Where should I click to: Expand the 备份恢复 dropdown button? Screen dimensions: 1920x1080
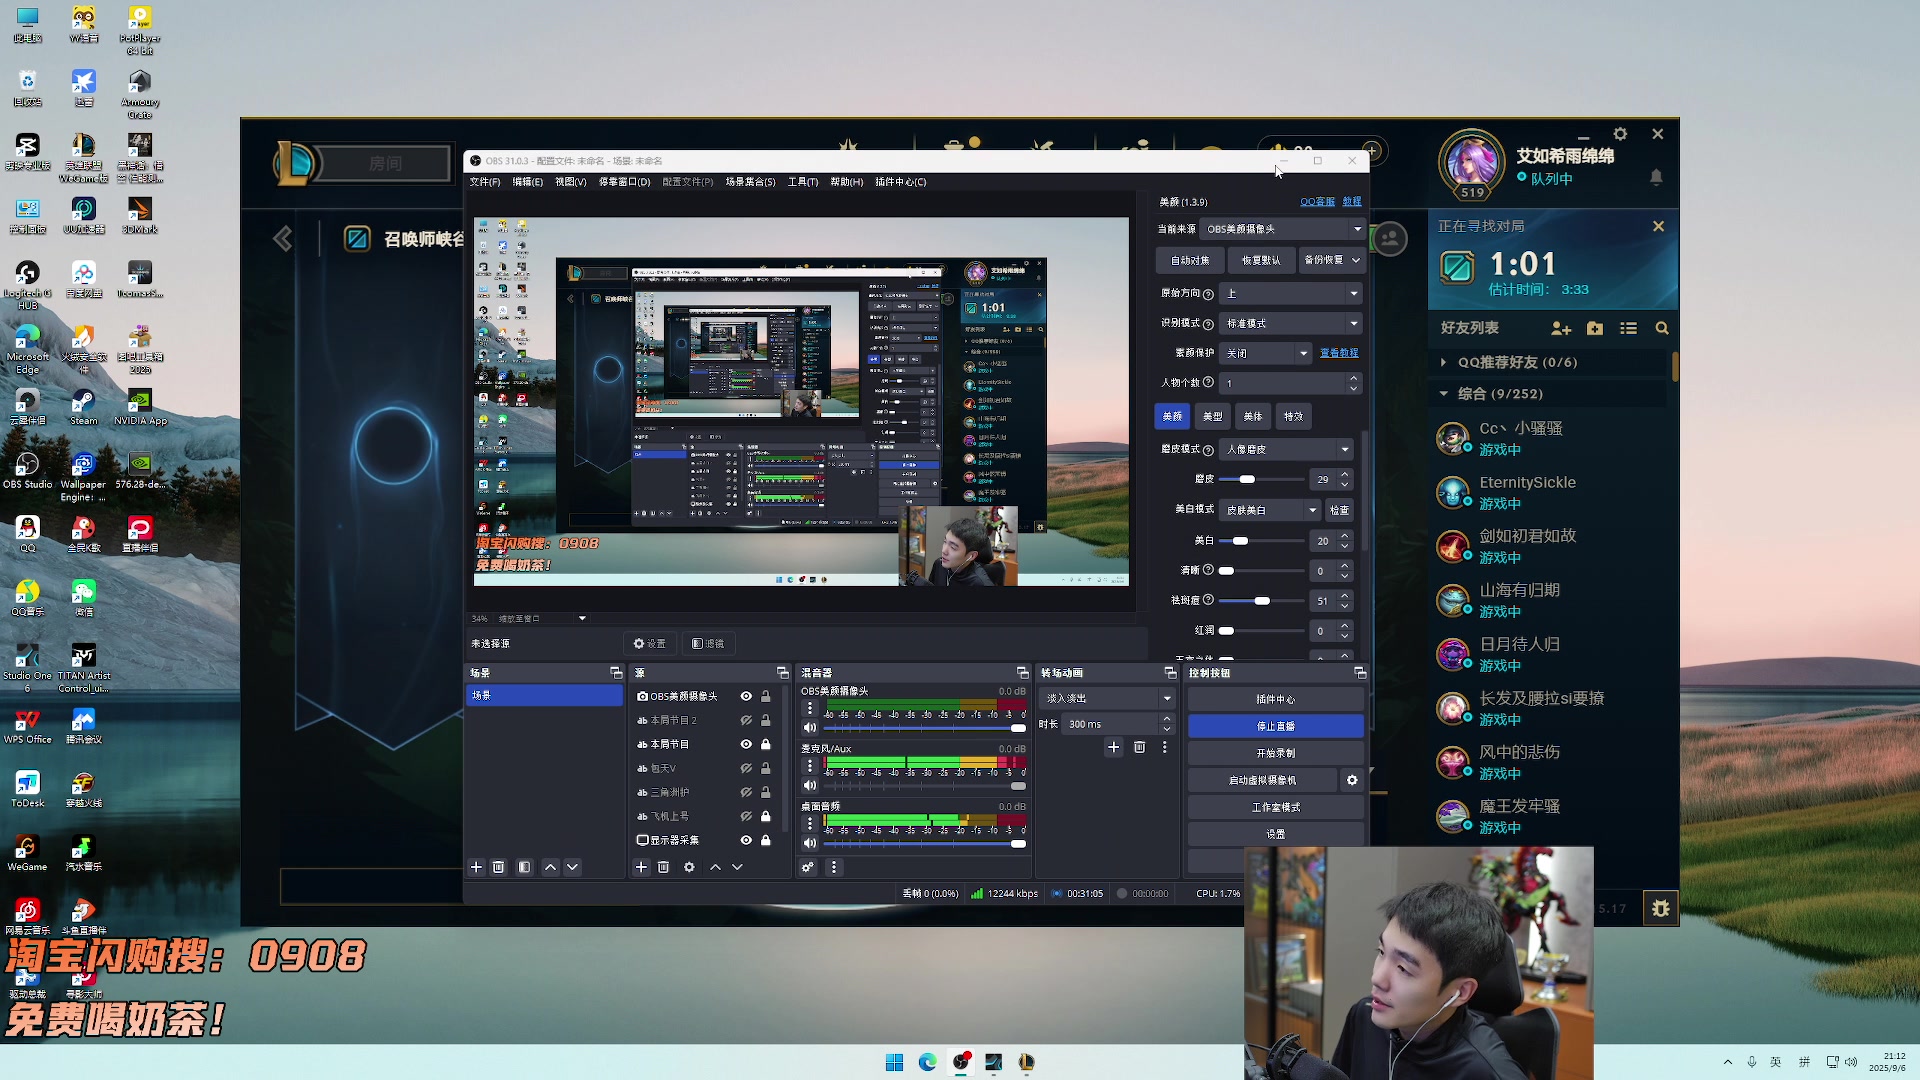pos(1331,260)
